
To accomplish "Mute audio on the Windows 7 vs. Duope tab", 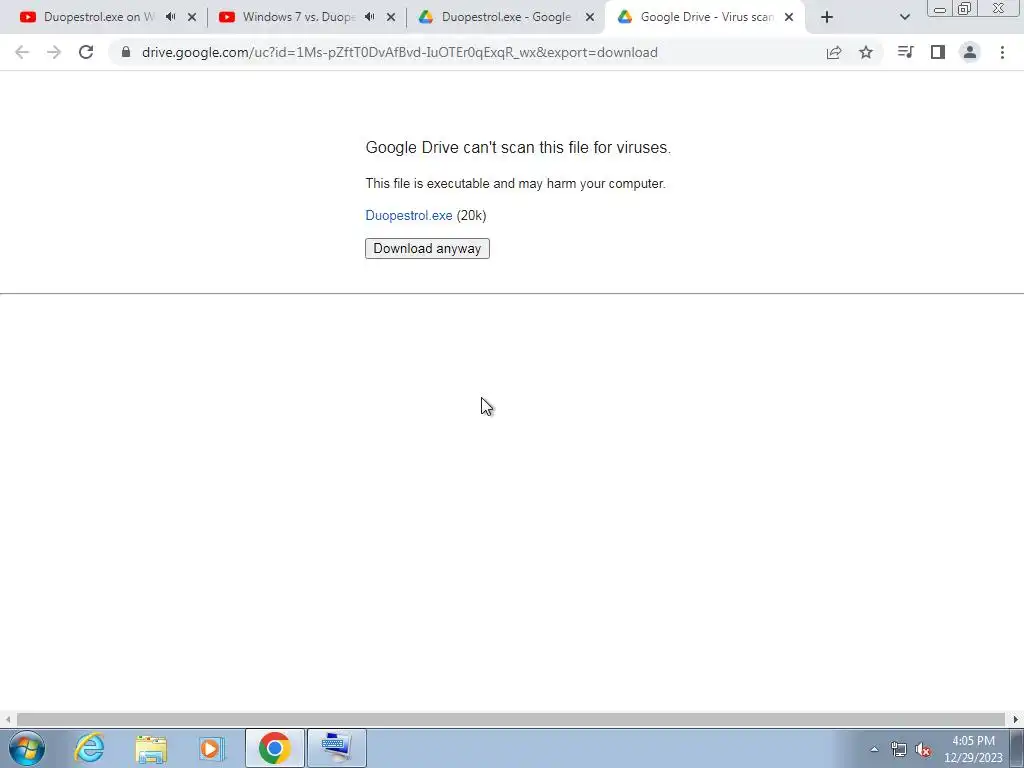I will point(370,17).
